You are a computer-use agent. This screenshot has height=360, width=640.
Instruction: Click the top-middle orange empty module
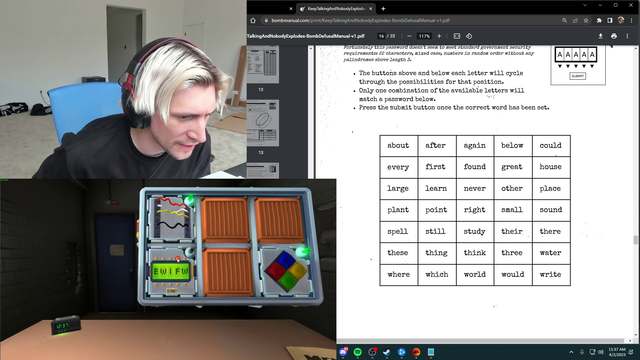coord(225,219)
